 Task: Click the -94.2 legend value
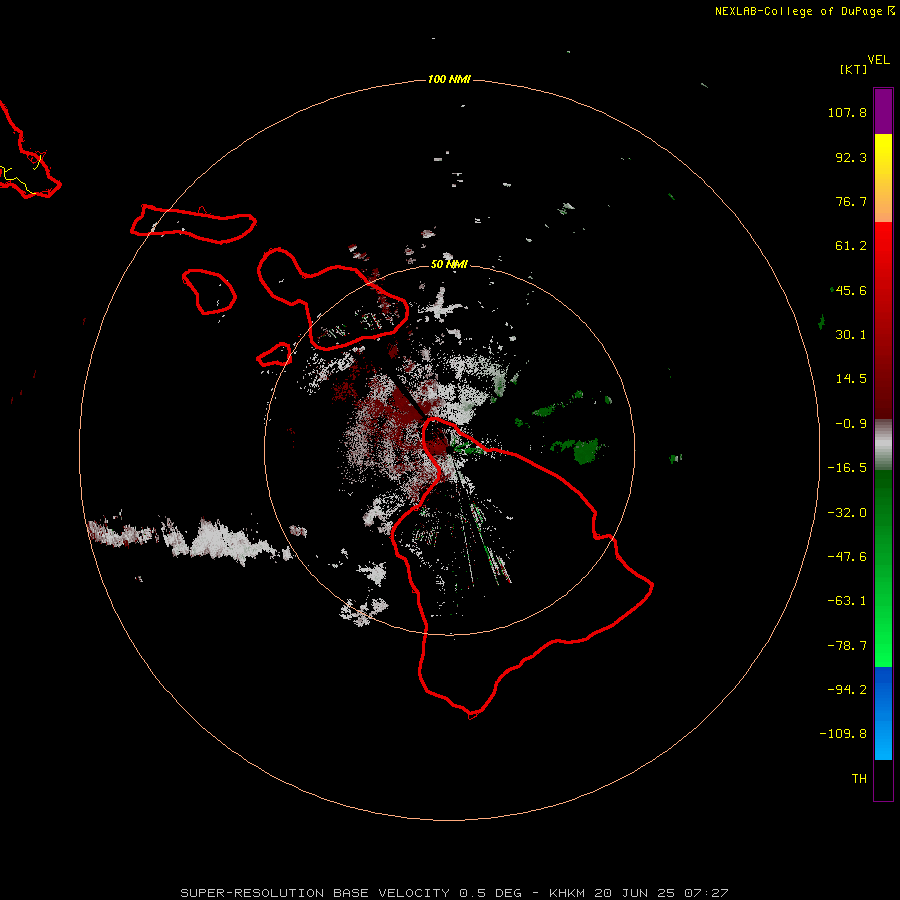point(847,690)
